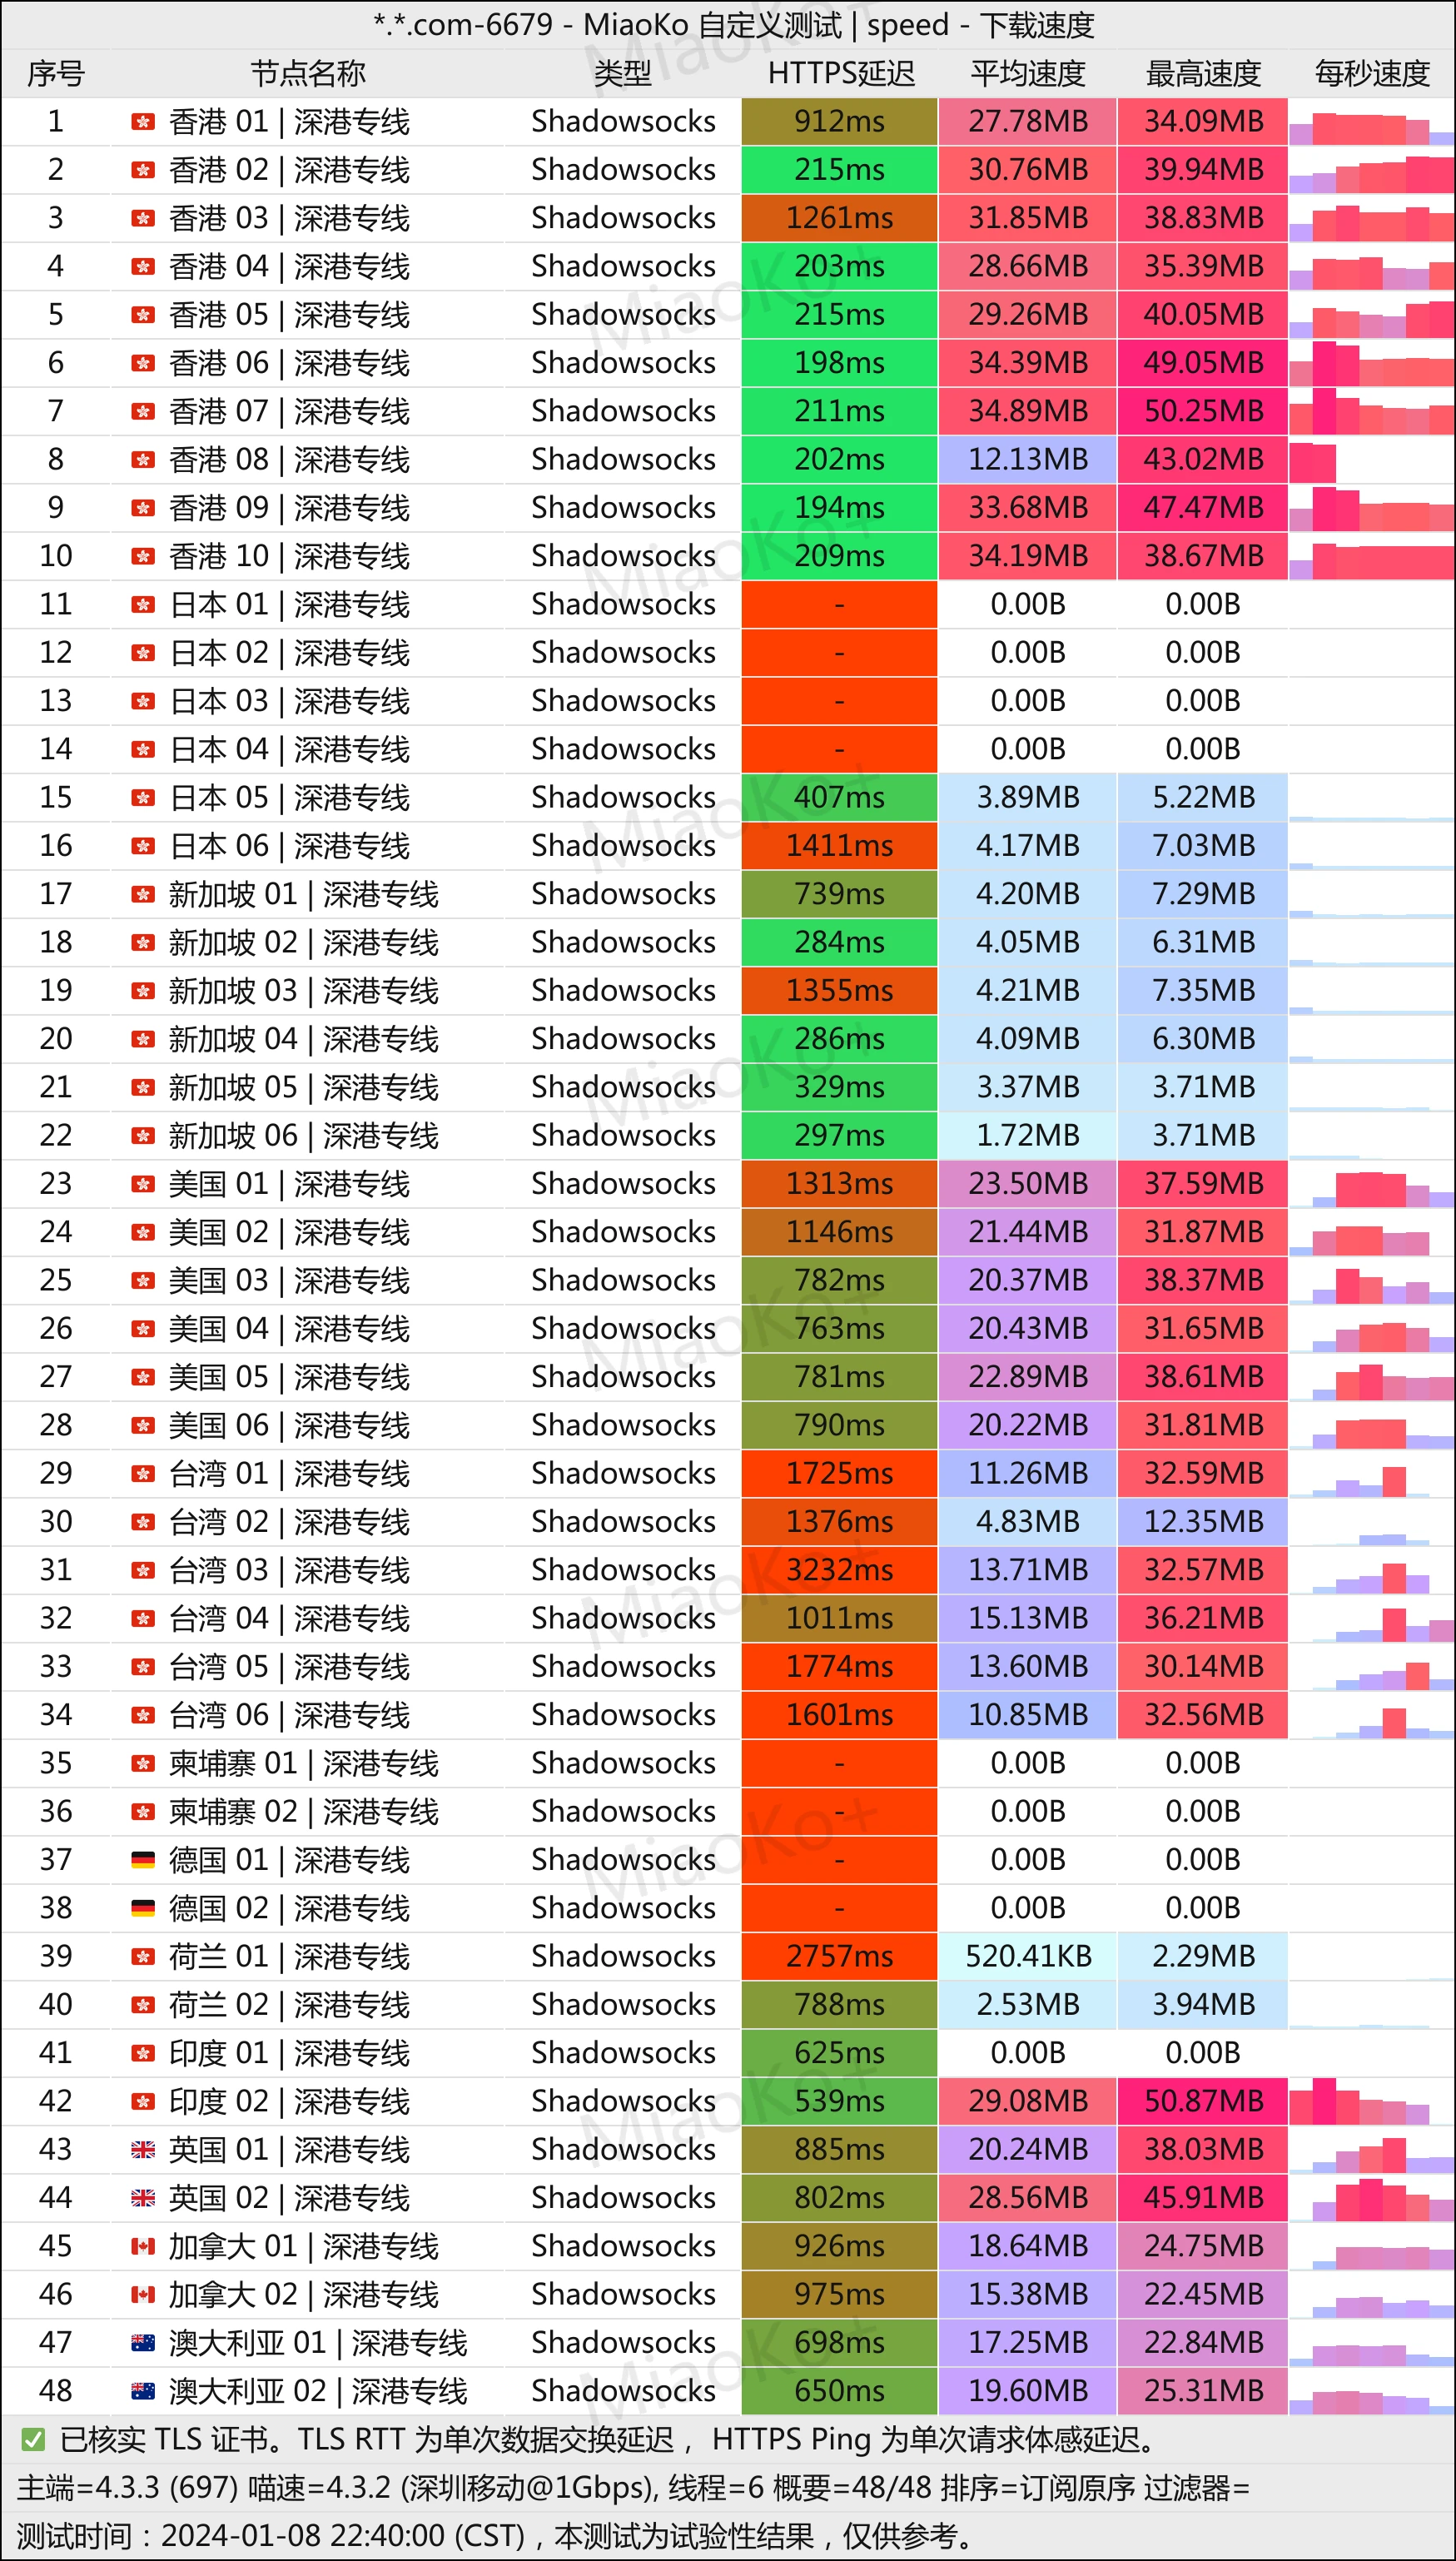The height and width of the screenshot is (2561, 1456).
Task: Click the node name 柬埔寨 01 | 深港专线
Action: (x=303, y=1763)
